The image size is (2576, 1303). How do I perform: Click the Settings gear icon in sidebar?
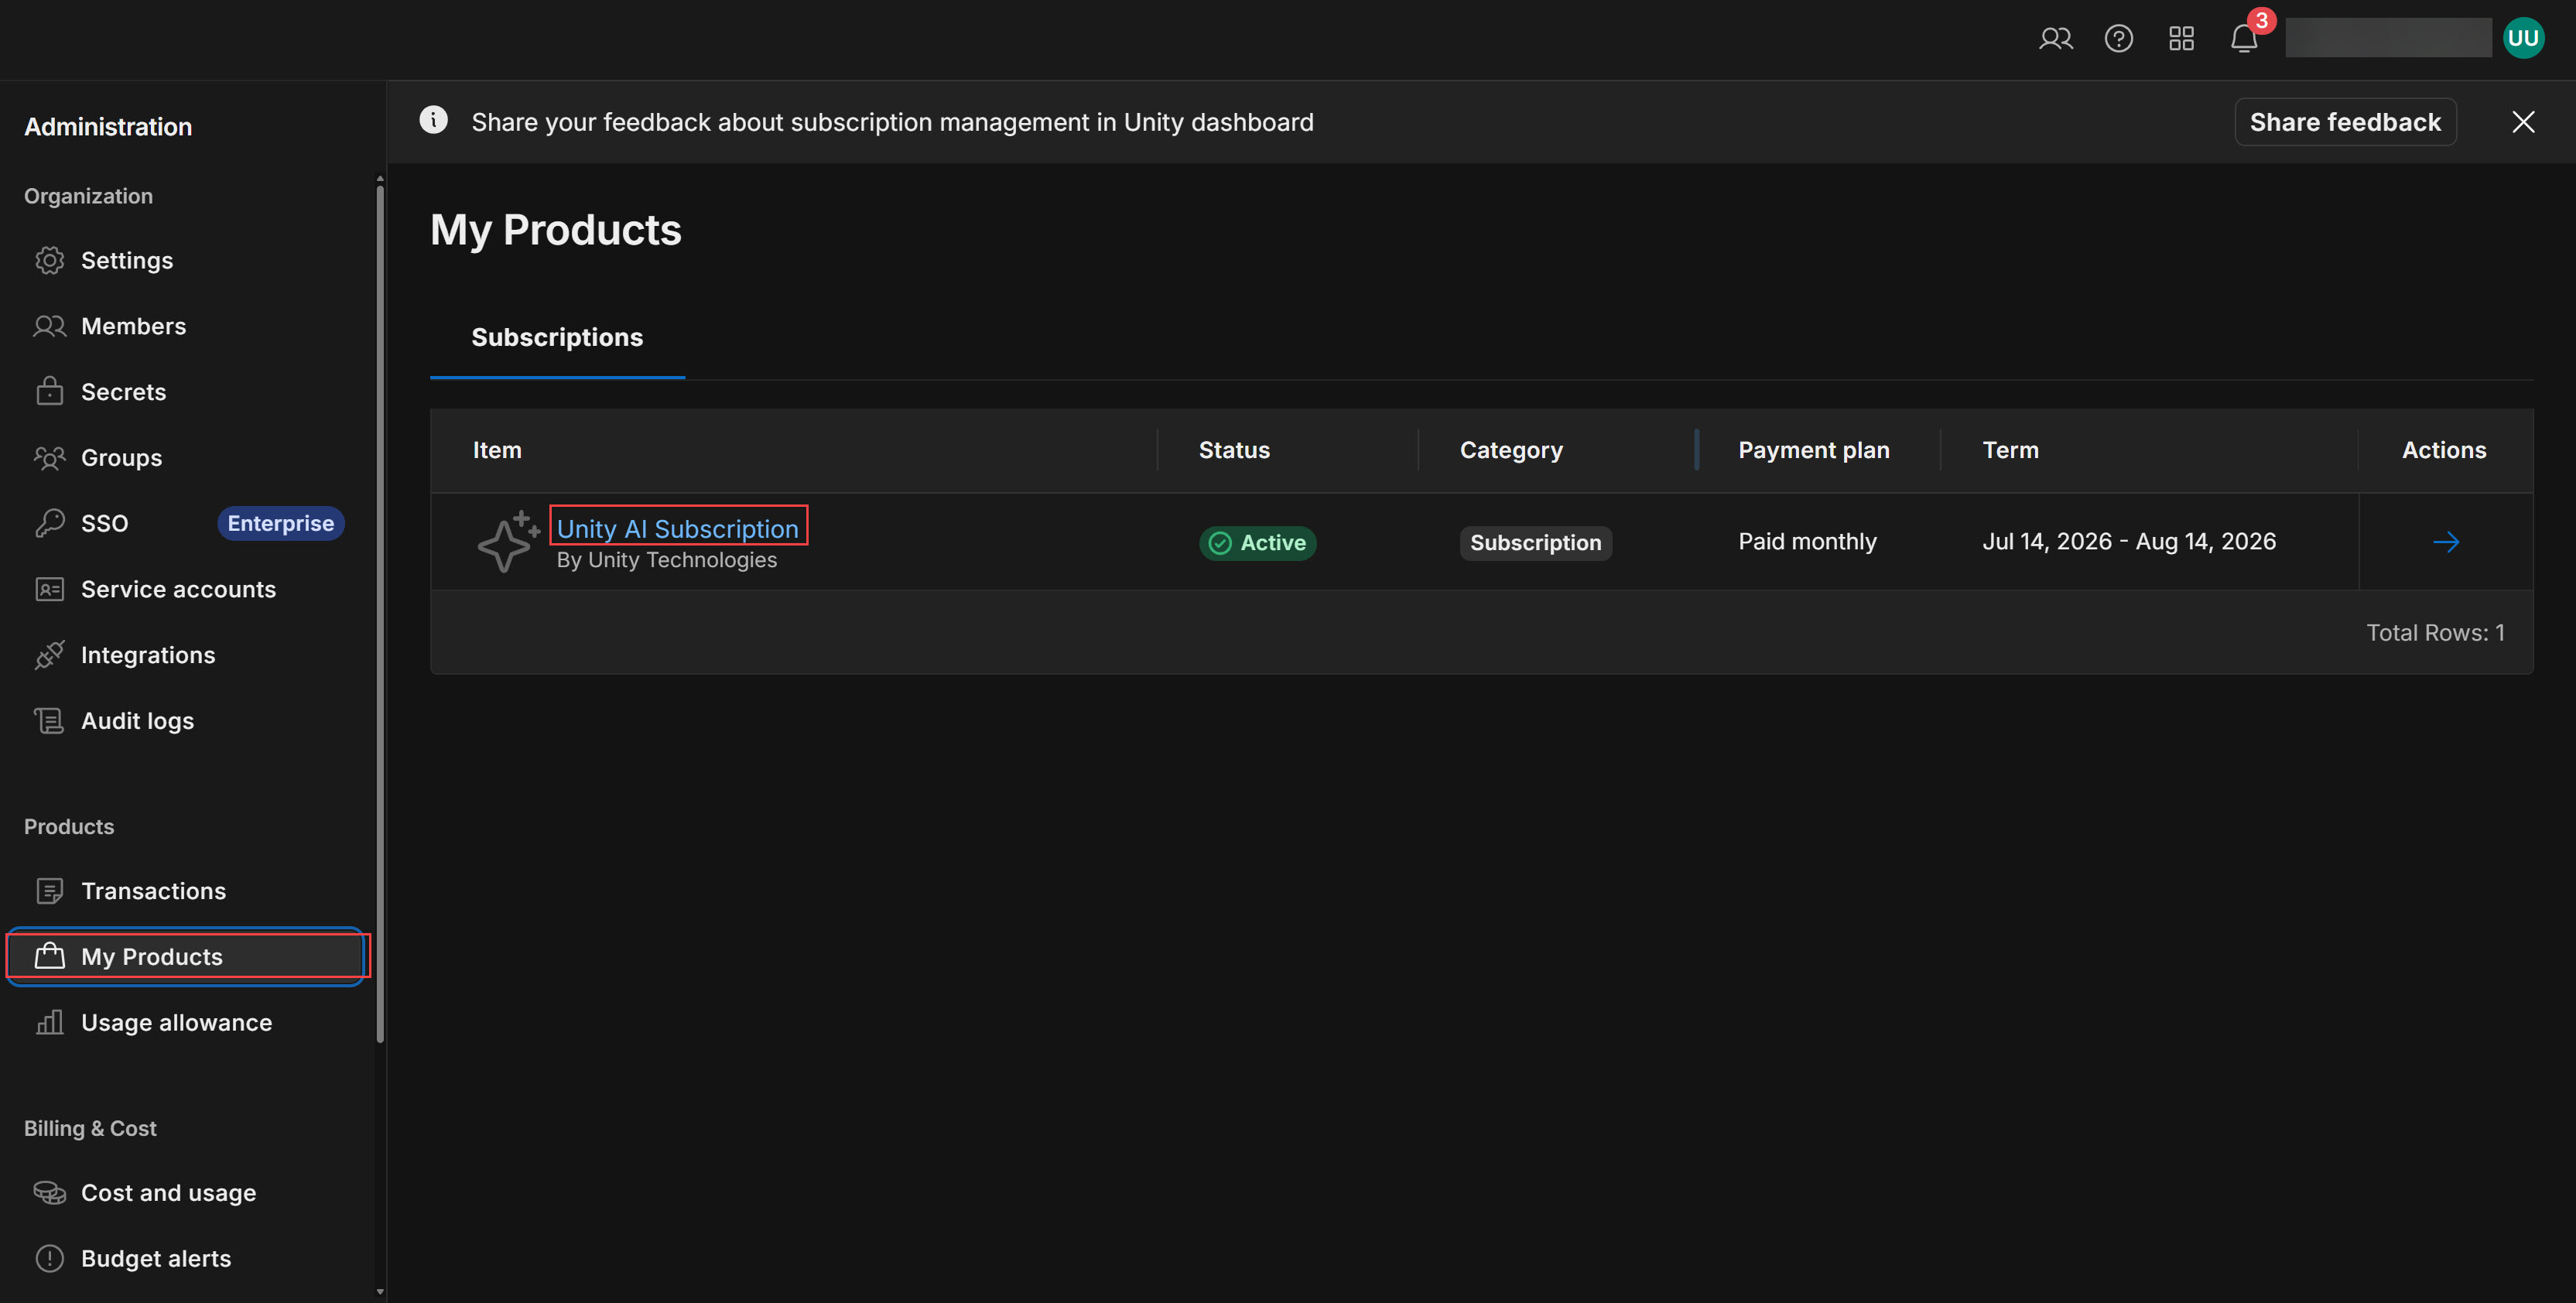(x=49, y=261)
